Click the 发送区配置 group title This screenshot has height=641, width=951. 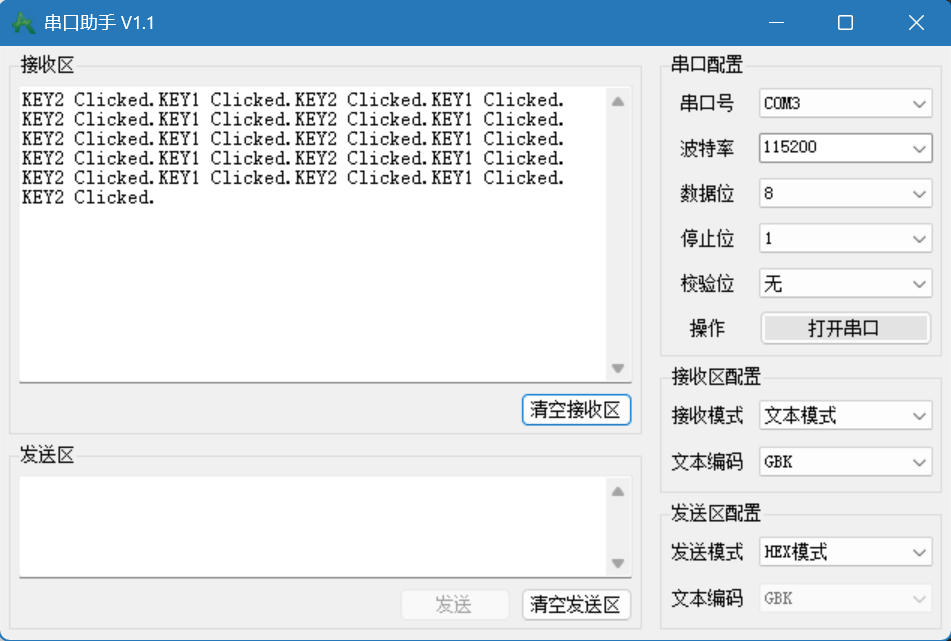point(716,513)
